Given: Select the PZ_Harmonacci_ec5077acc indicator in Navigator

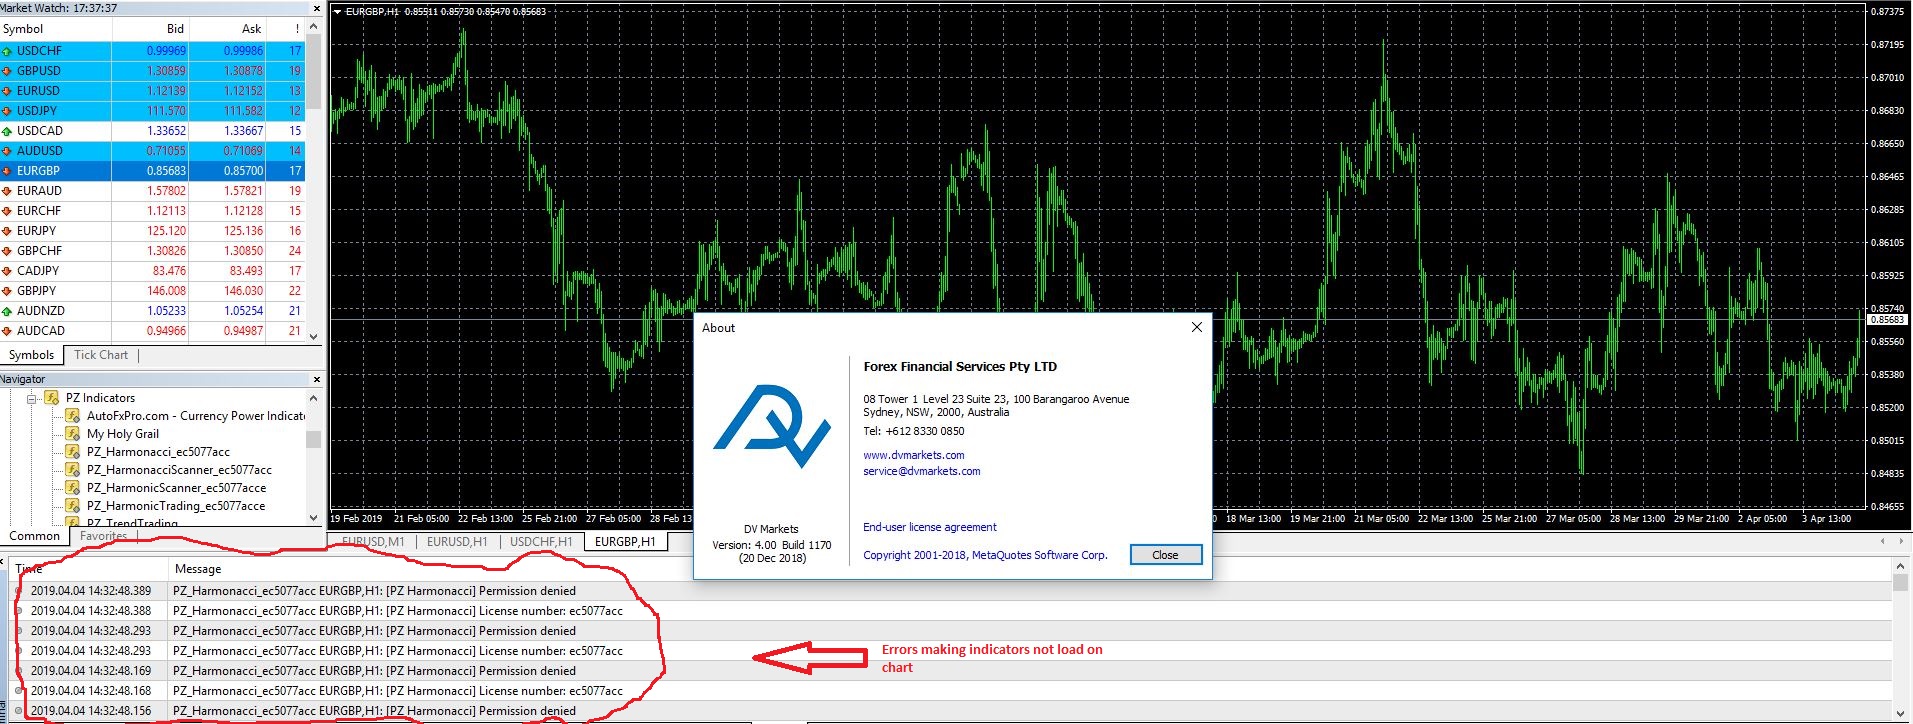Looking at the screenshot, I should coord(158,452).
